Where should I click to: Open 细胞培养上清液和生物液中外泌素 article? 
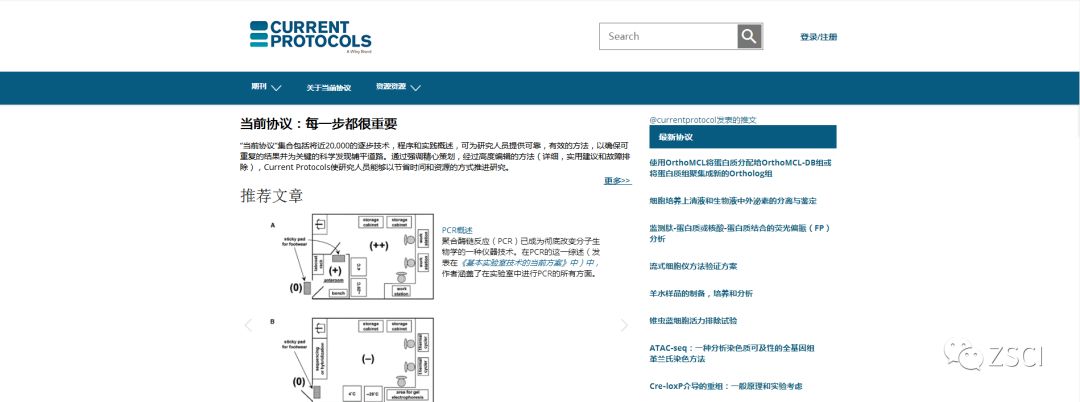[733, 201]
